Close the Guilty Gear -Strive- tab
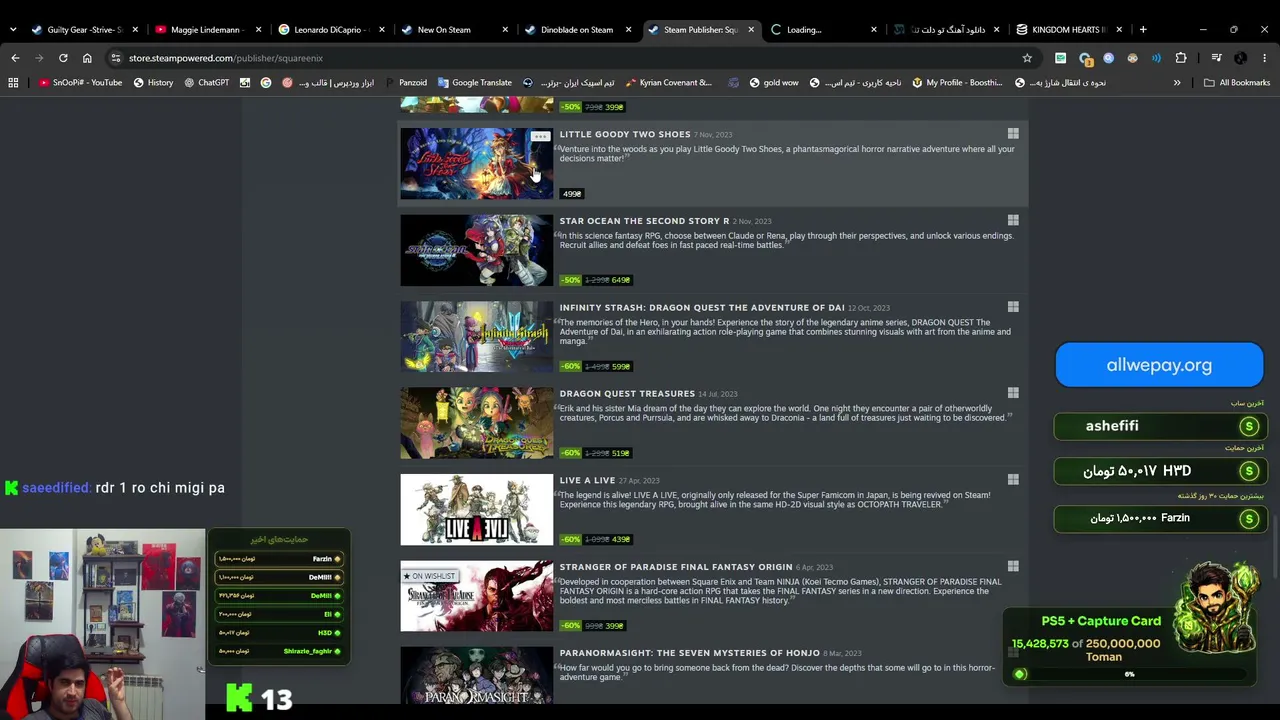 pyautogui.click(x=135, y=30)
